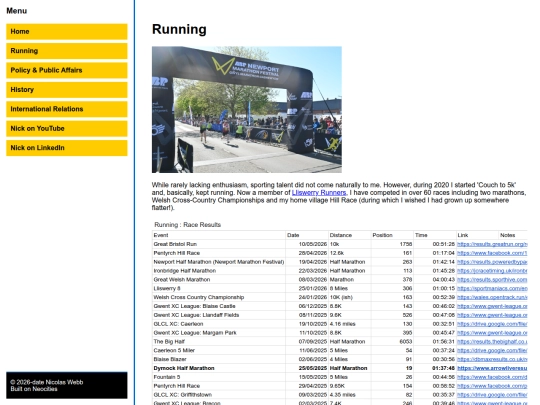Viewport: 540px width, 405px height.
Task: Select the Running menu item
Action: 67,51
